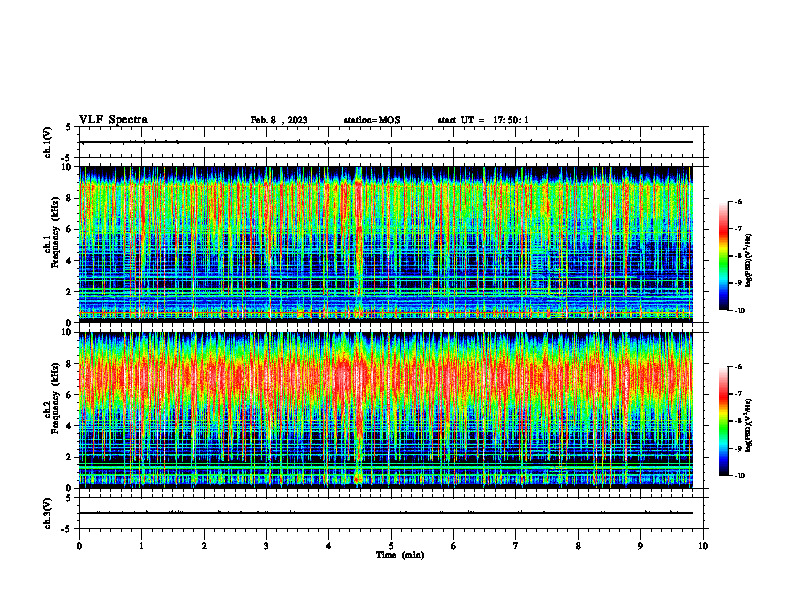The width and height of the screenshot is (792, 612).
Task: Click the 'VLF Spectra' plot title
Action: (x=113, y=120)
